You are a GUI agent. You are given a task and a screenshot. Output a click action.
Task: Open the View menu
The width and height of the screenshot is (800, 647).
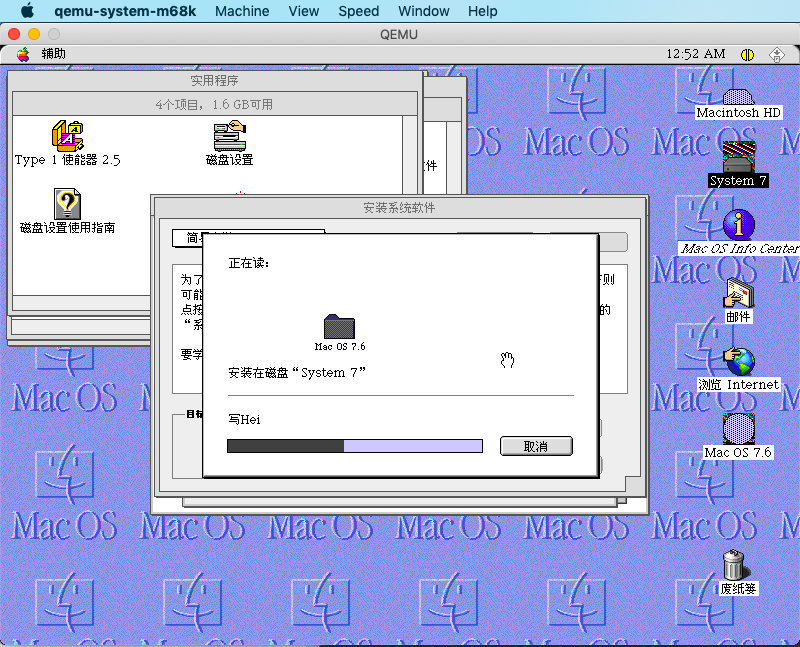click(x=304, y=11)
